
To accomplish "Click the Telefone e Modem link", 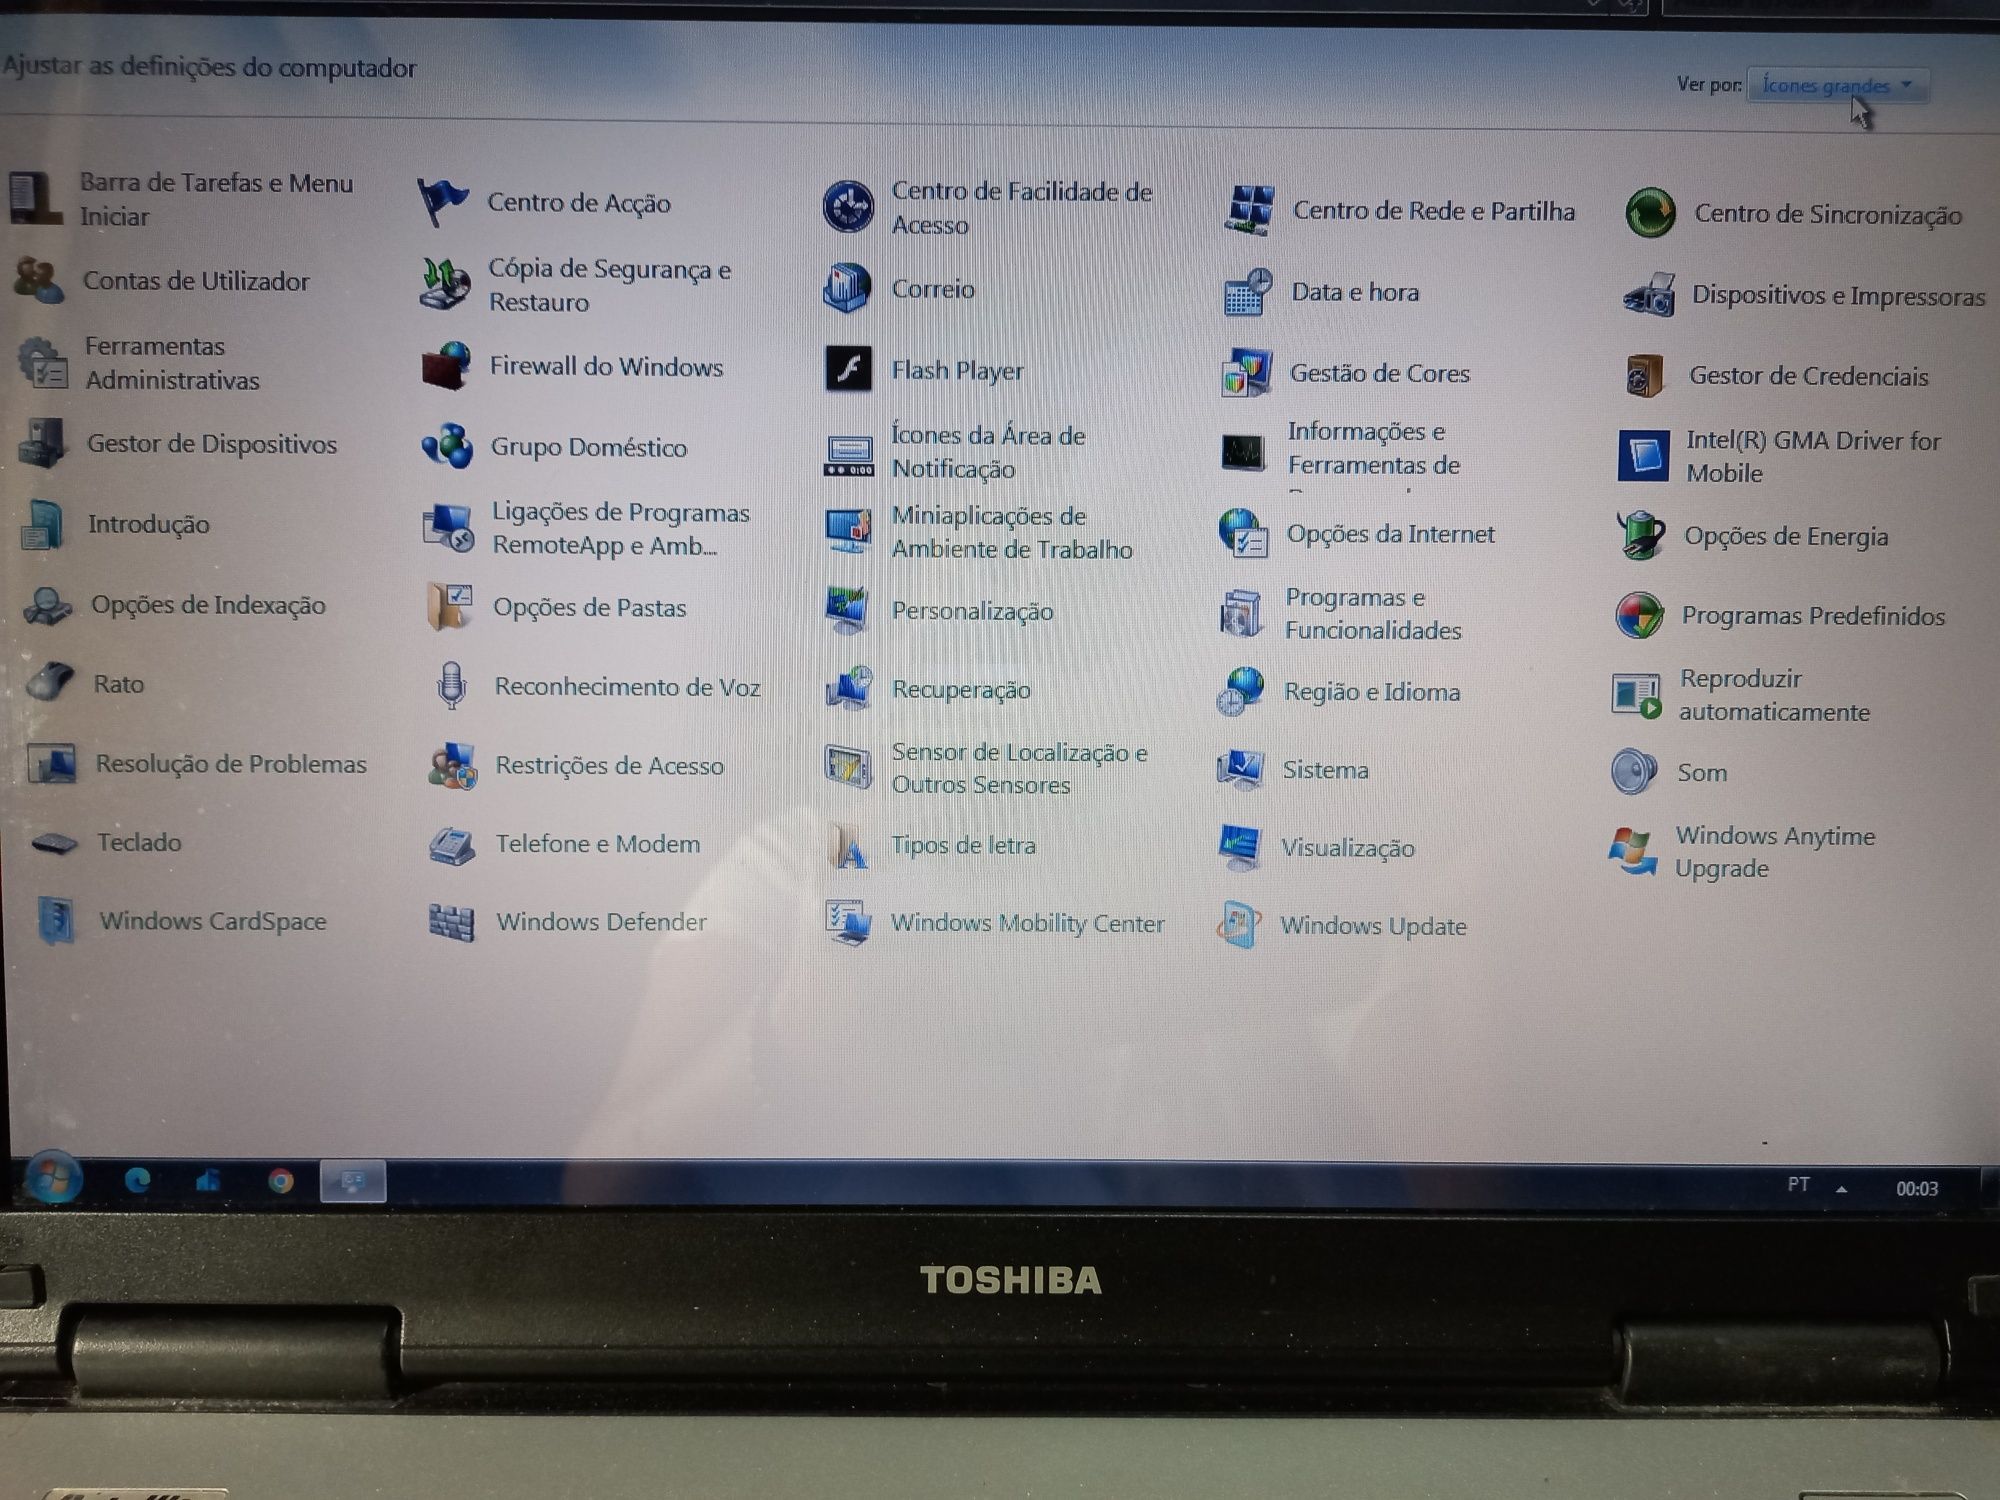I will click(598, 844).
